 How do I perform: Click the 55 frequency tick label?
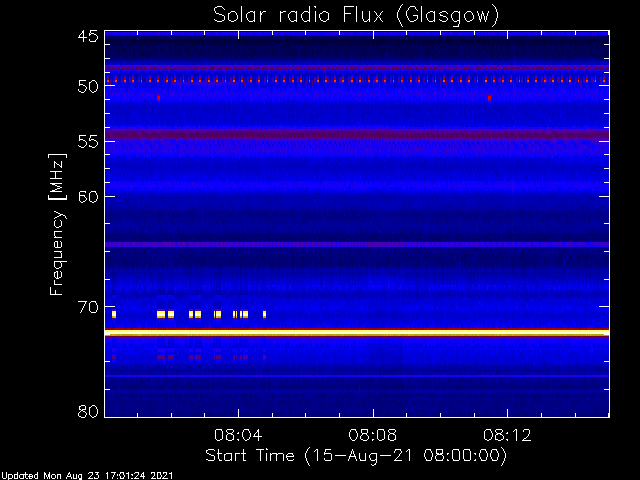pyautogui.click(x=88, y=141)
